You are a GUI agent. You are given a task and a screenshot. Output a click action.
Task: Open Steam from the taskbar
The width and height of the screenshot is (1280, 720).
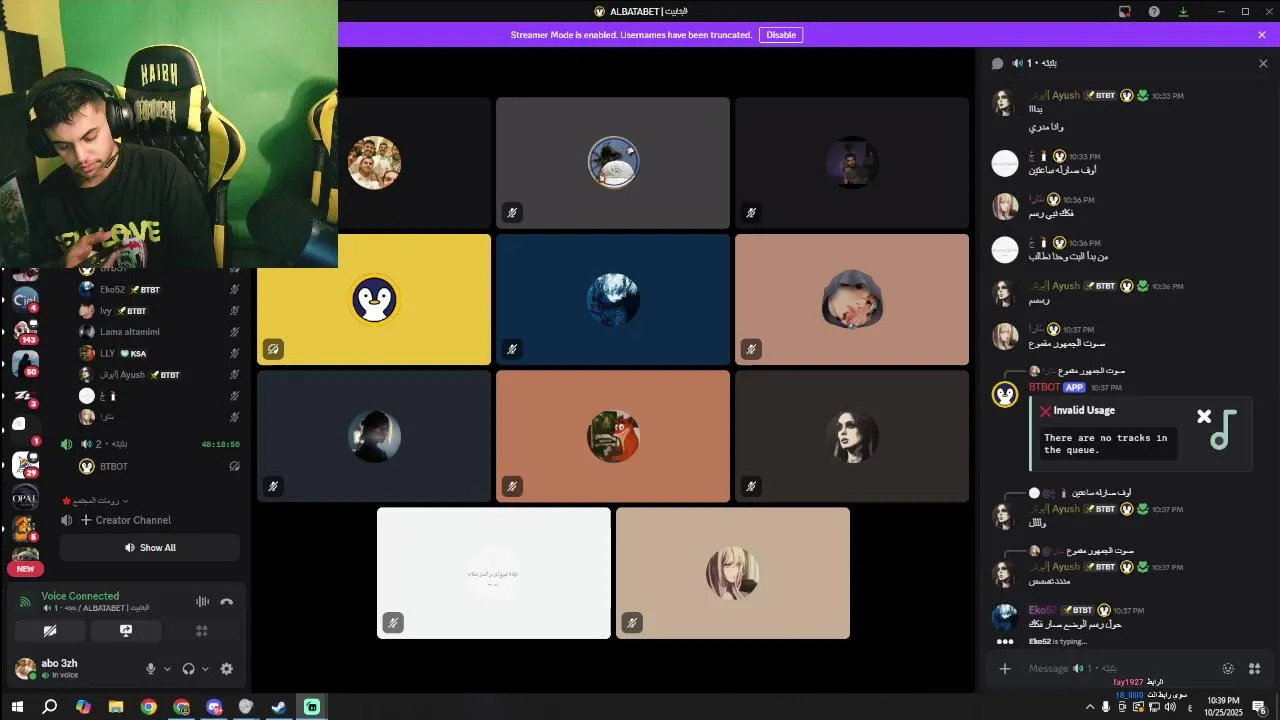click(x=279, y=707)
